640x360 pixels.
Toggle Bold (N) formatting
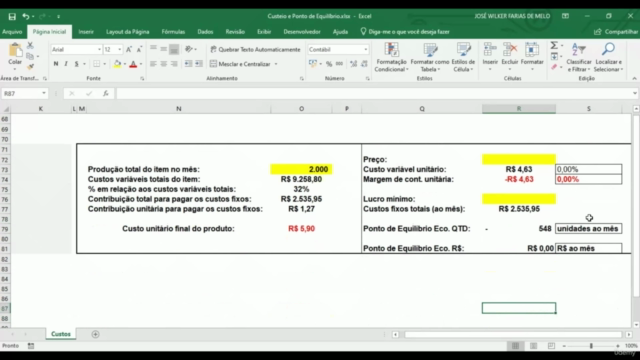click(x=56, y=64)
